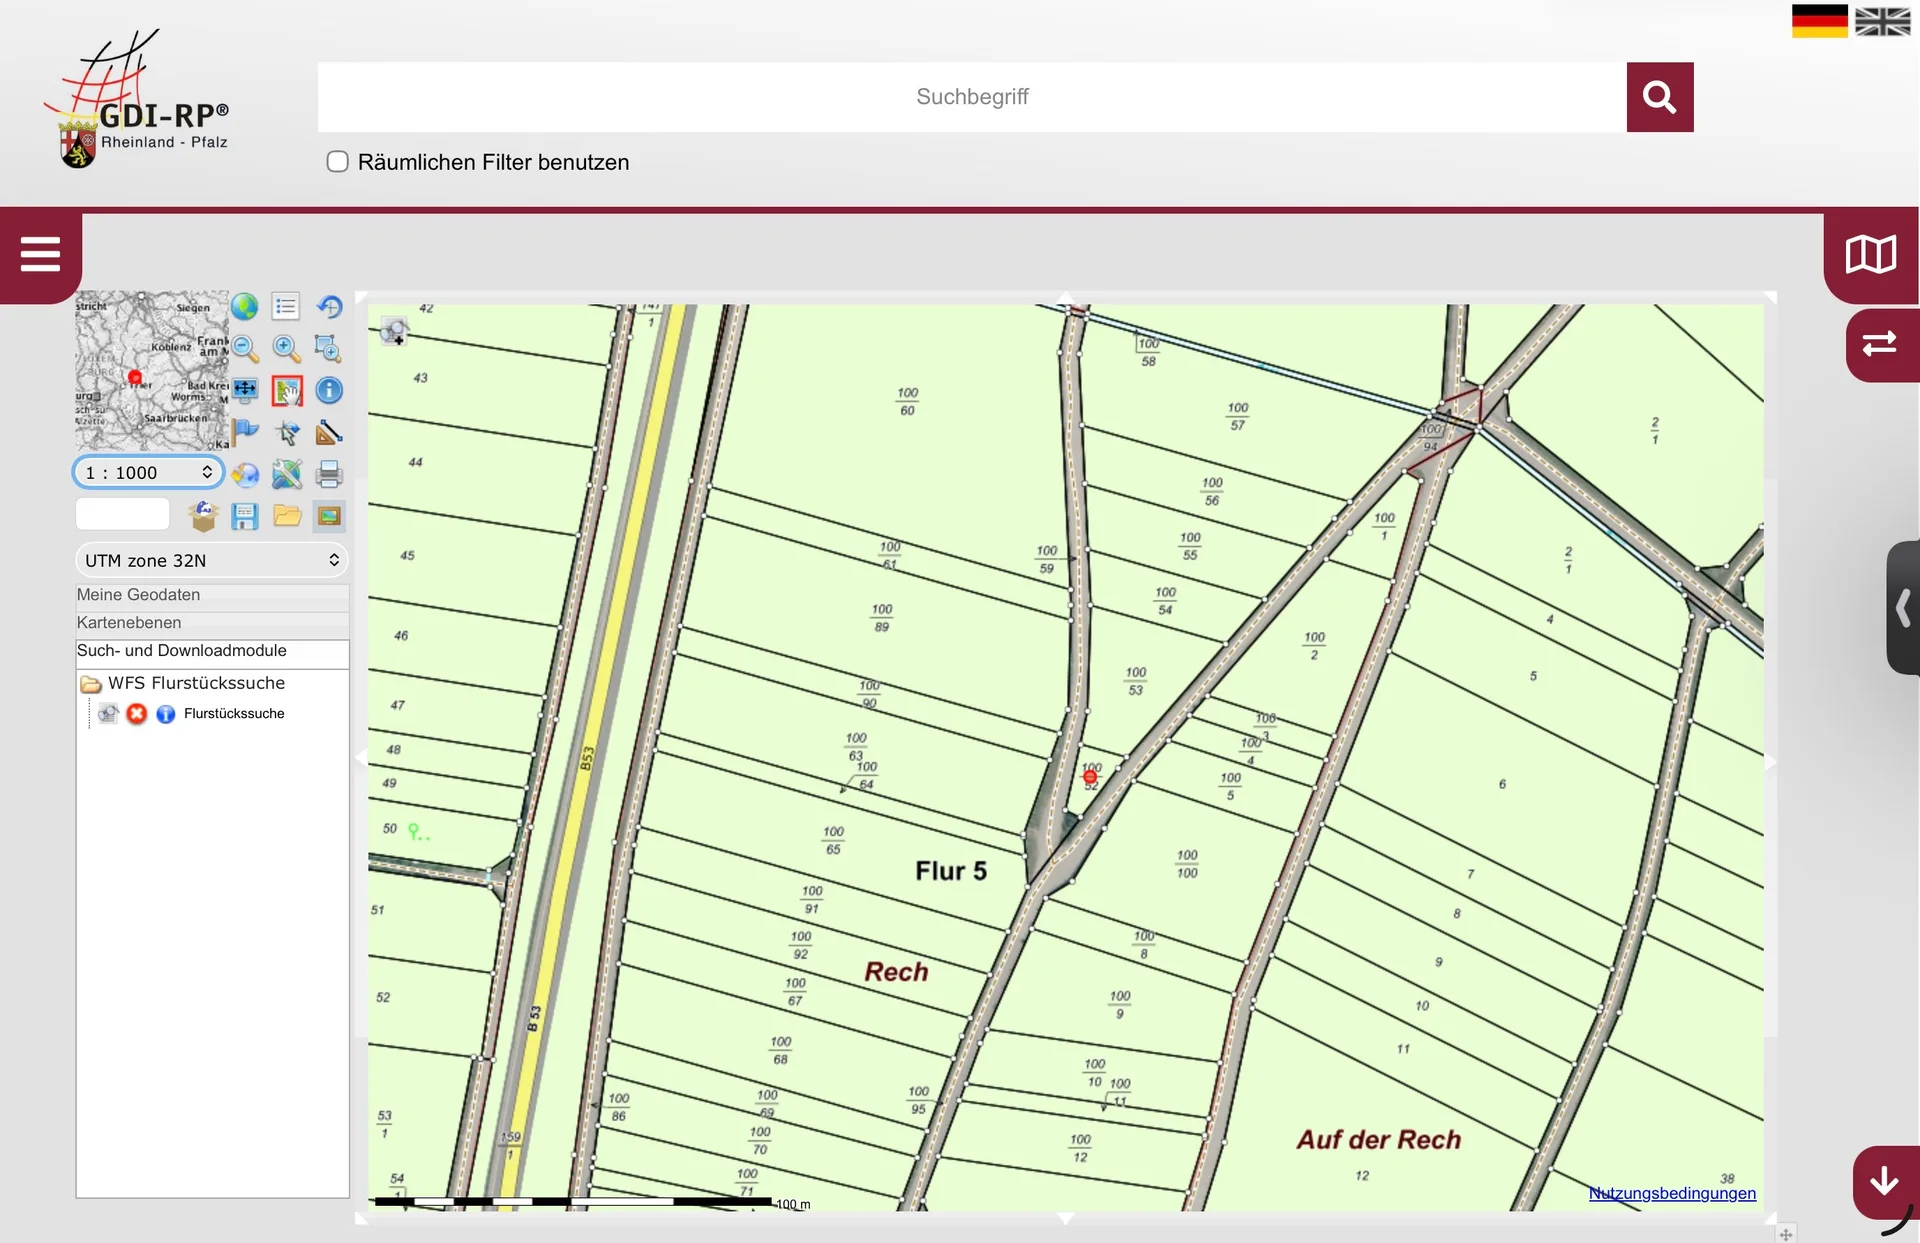
Task: Open the Nutzungsbedingungen link
Action: 1672,1193
